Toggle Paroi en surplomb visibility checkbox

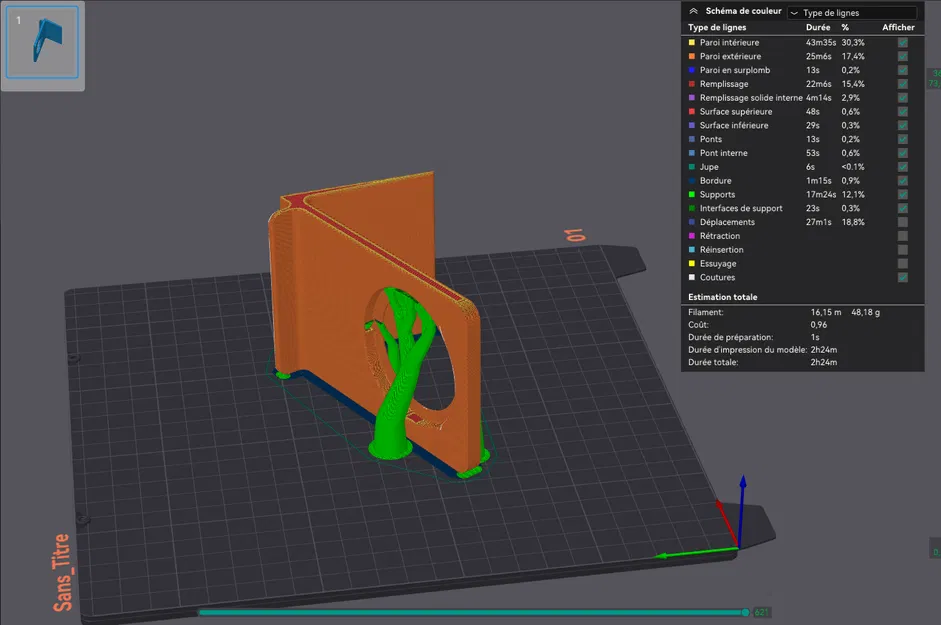tap(903, 70)
